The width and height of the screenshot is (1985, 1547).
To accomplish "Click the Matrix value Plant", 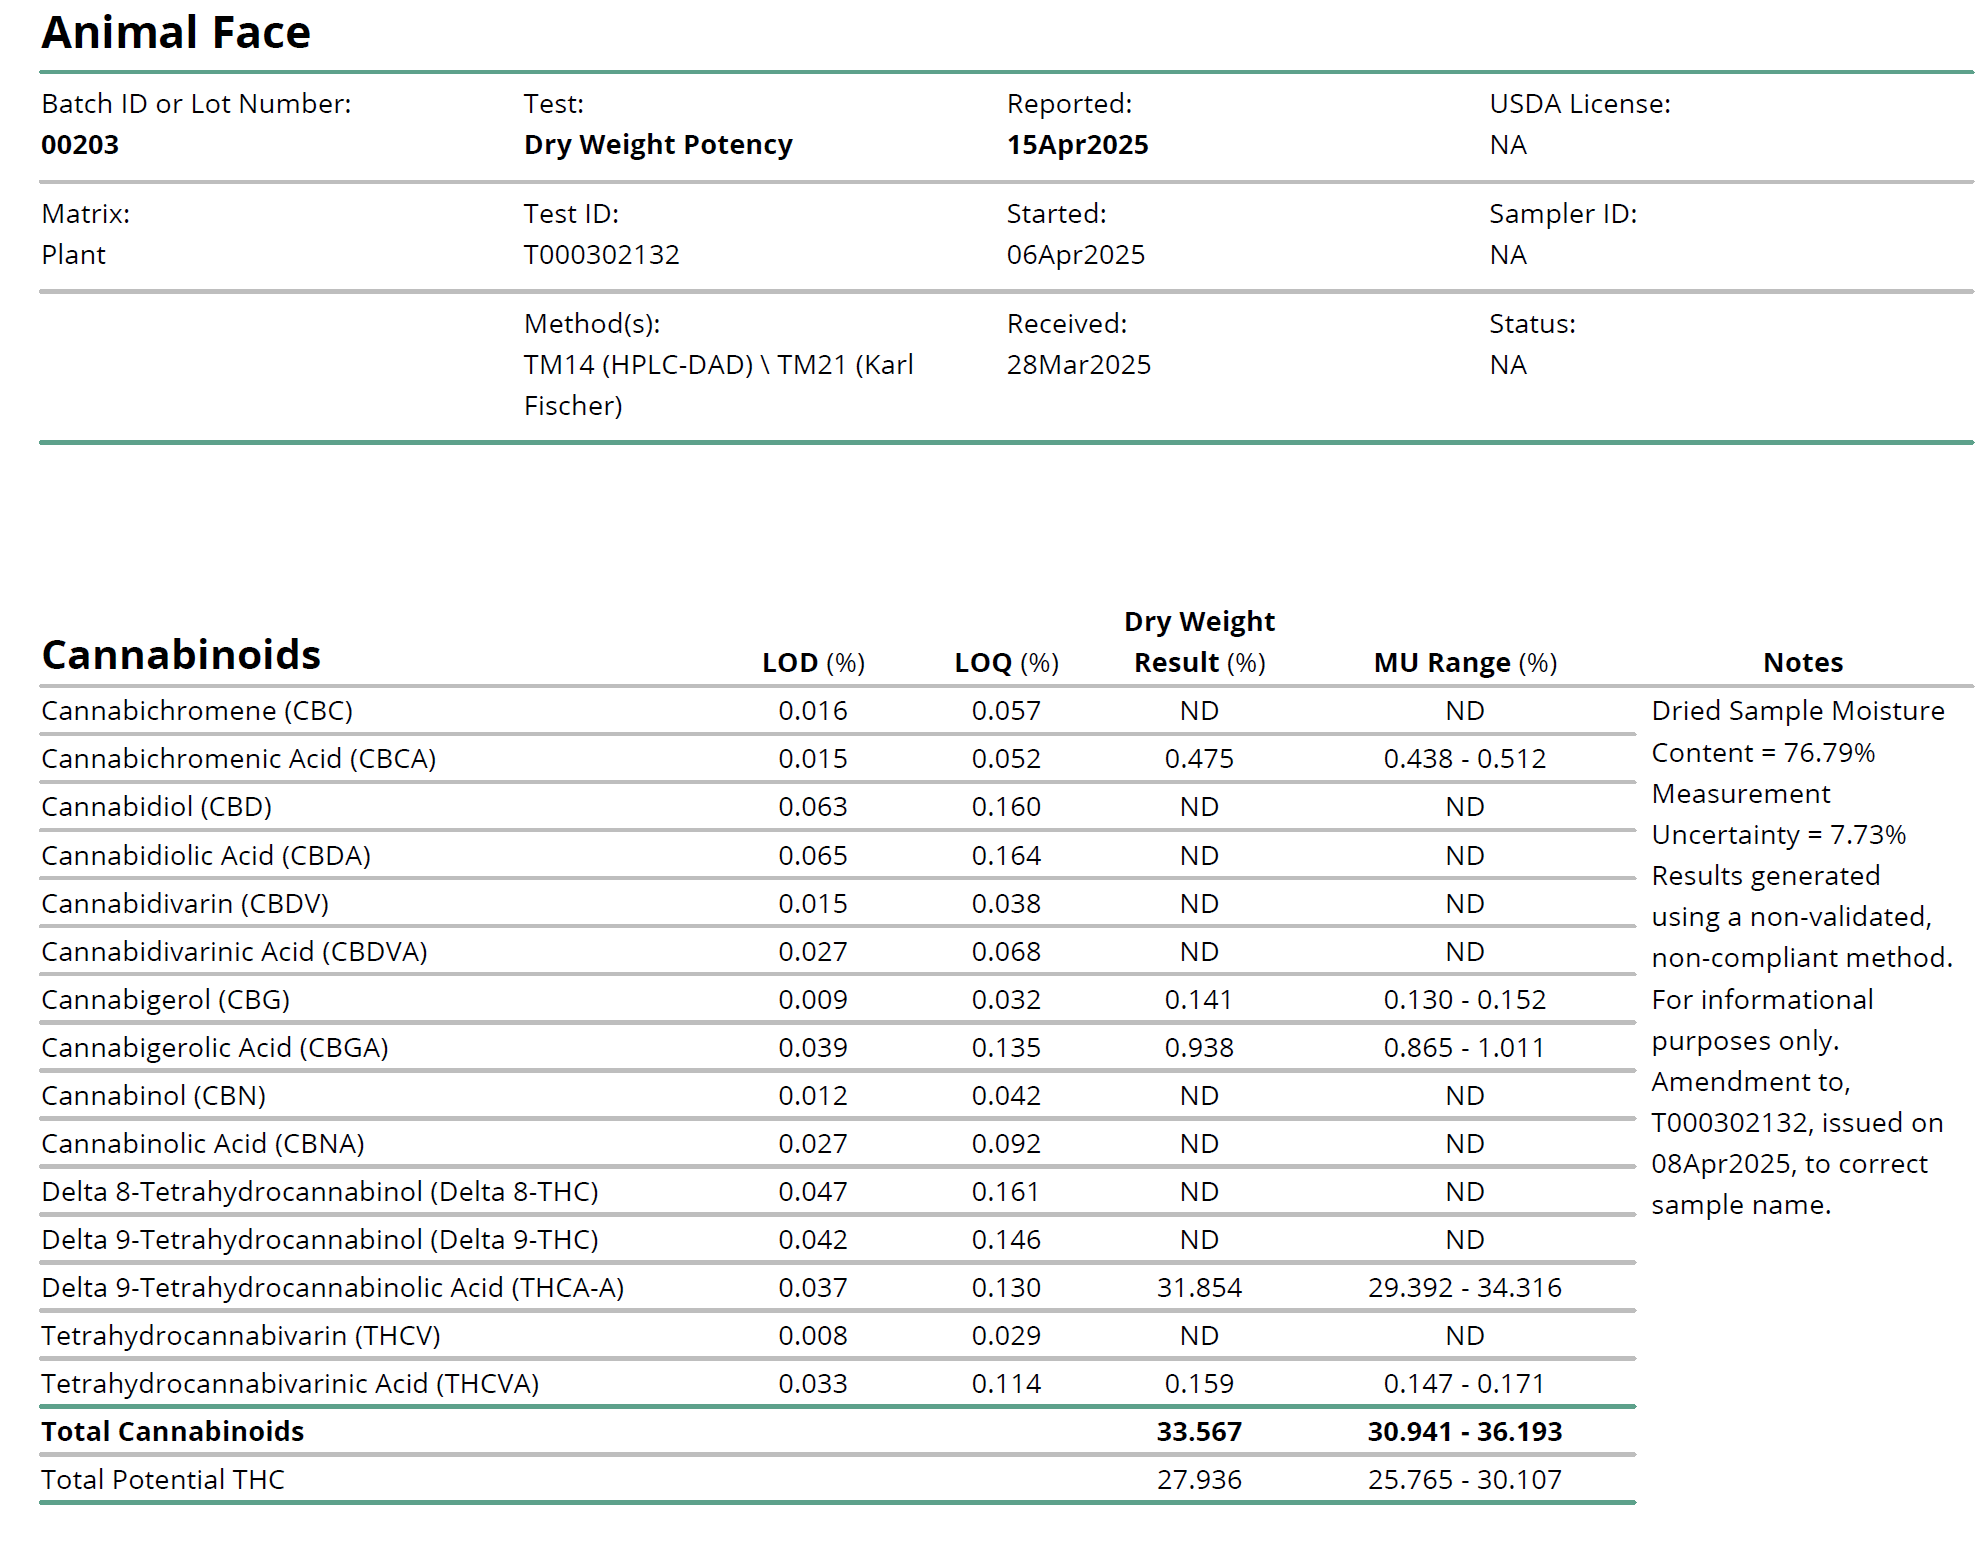I will [73, 255].
